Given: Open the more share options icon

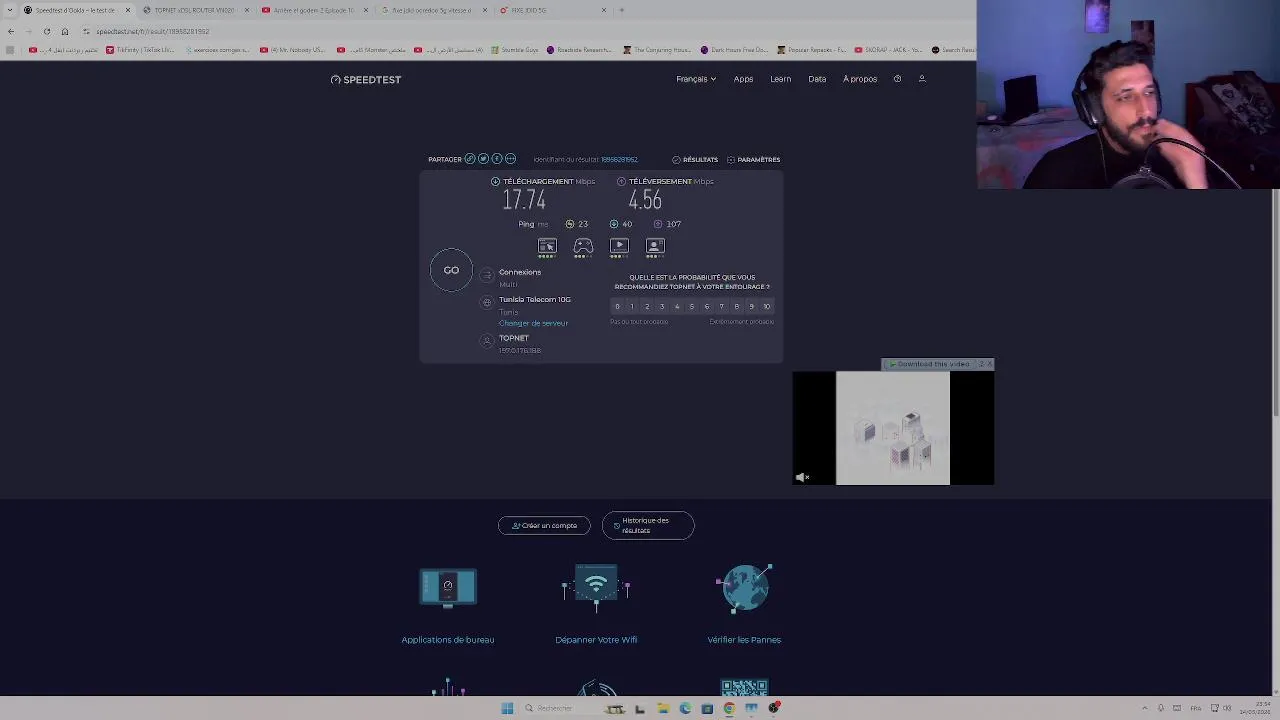Looking at the screenshot, I should click(x=510, y=159).
